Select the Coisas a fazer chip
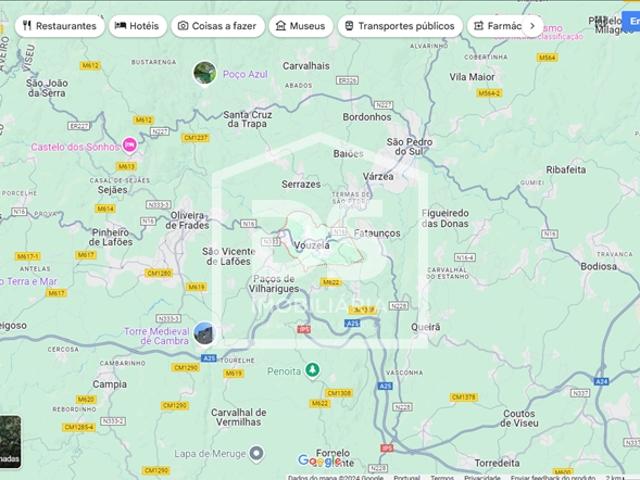Screen dimensions: 640x480 [x=217, y=26]
